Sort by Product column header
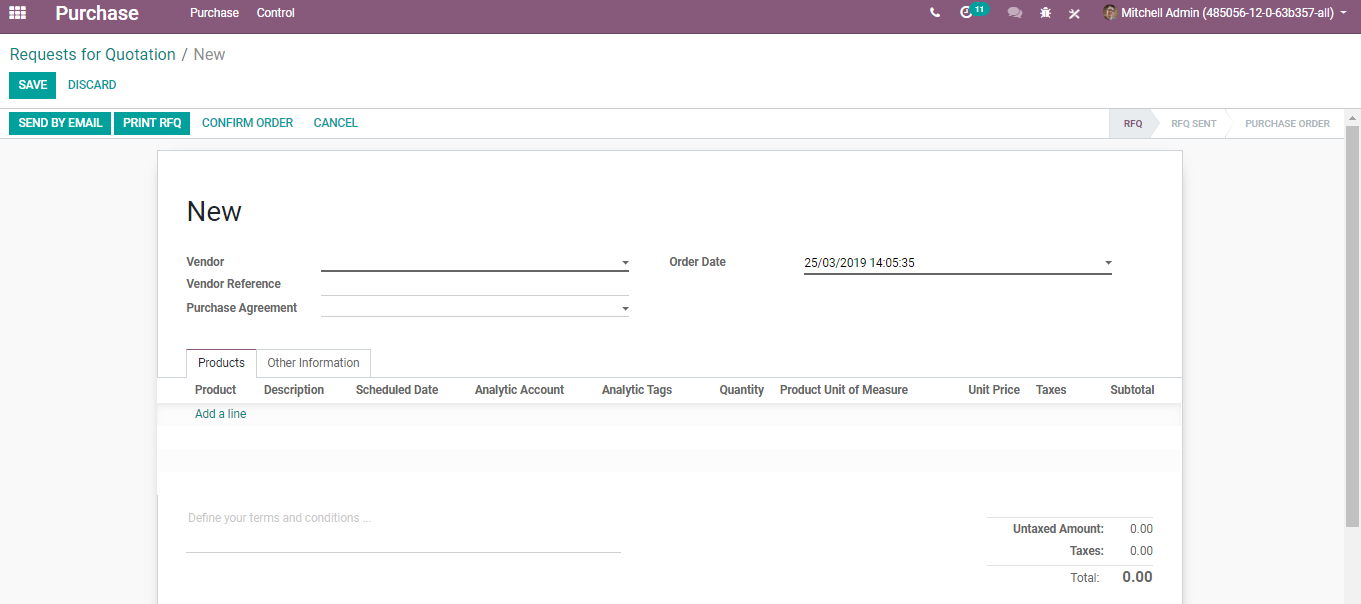This screenshot has width=1361, height=604. (x=215, y=390)
